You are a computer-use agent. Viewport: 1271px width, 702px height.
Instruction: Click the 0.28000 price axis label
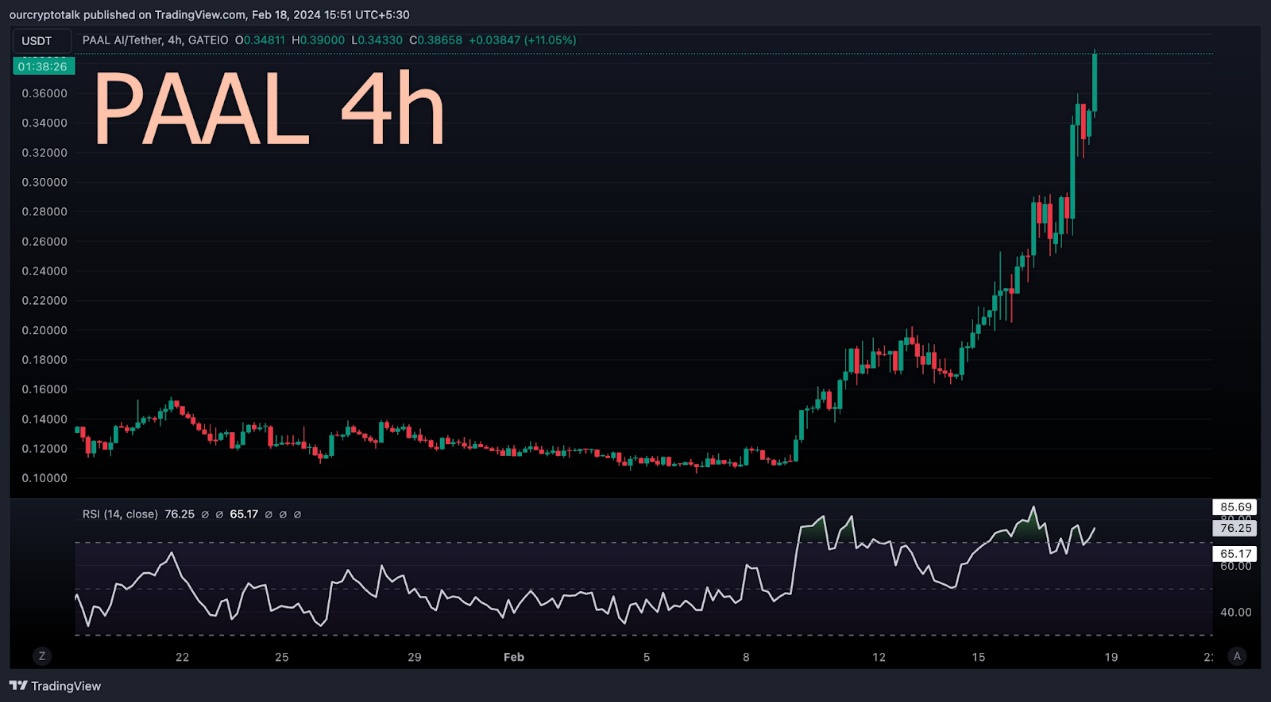[44, 212]
